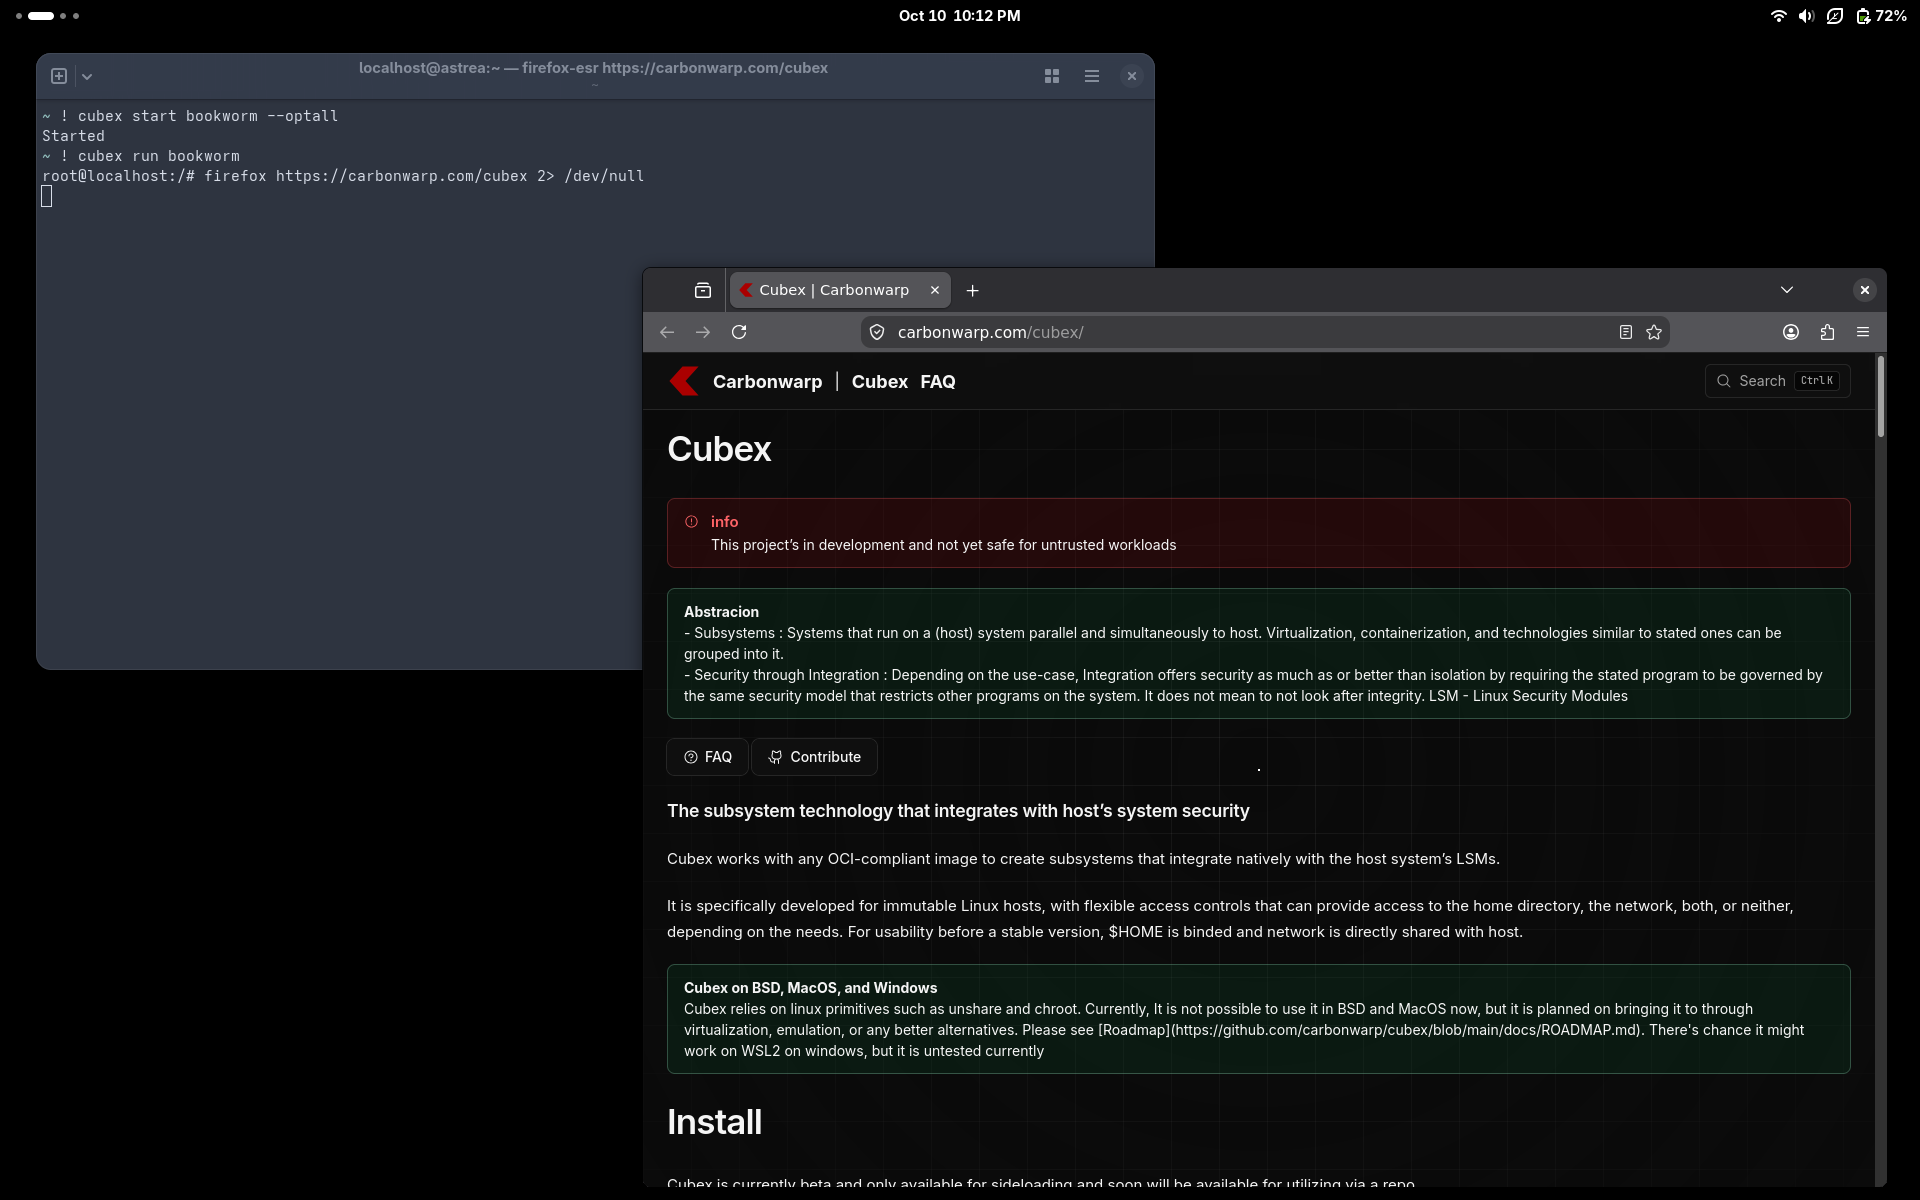Screen dimensions: 1920x1200
Task: Open Firefox account menu
Action: (1791, 332)
